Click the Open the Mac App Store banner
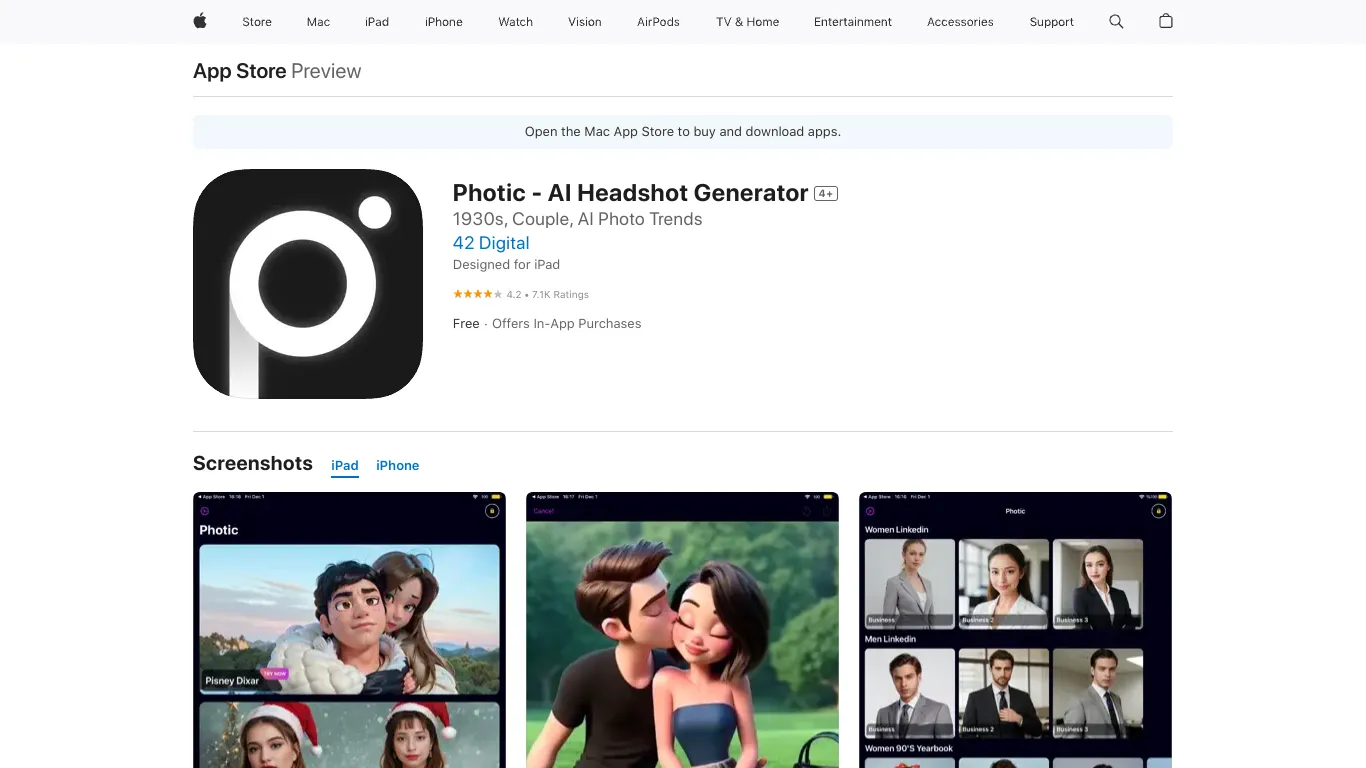Viewport: 1366px width, 768px height. [683, 131]
